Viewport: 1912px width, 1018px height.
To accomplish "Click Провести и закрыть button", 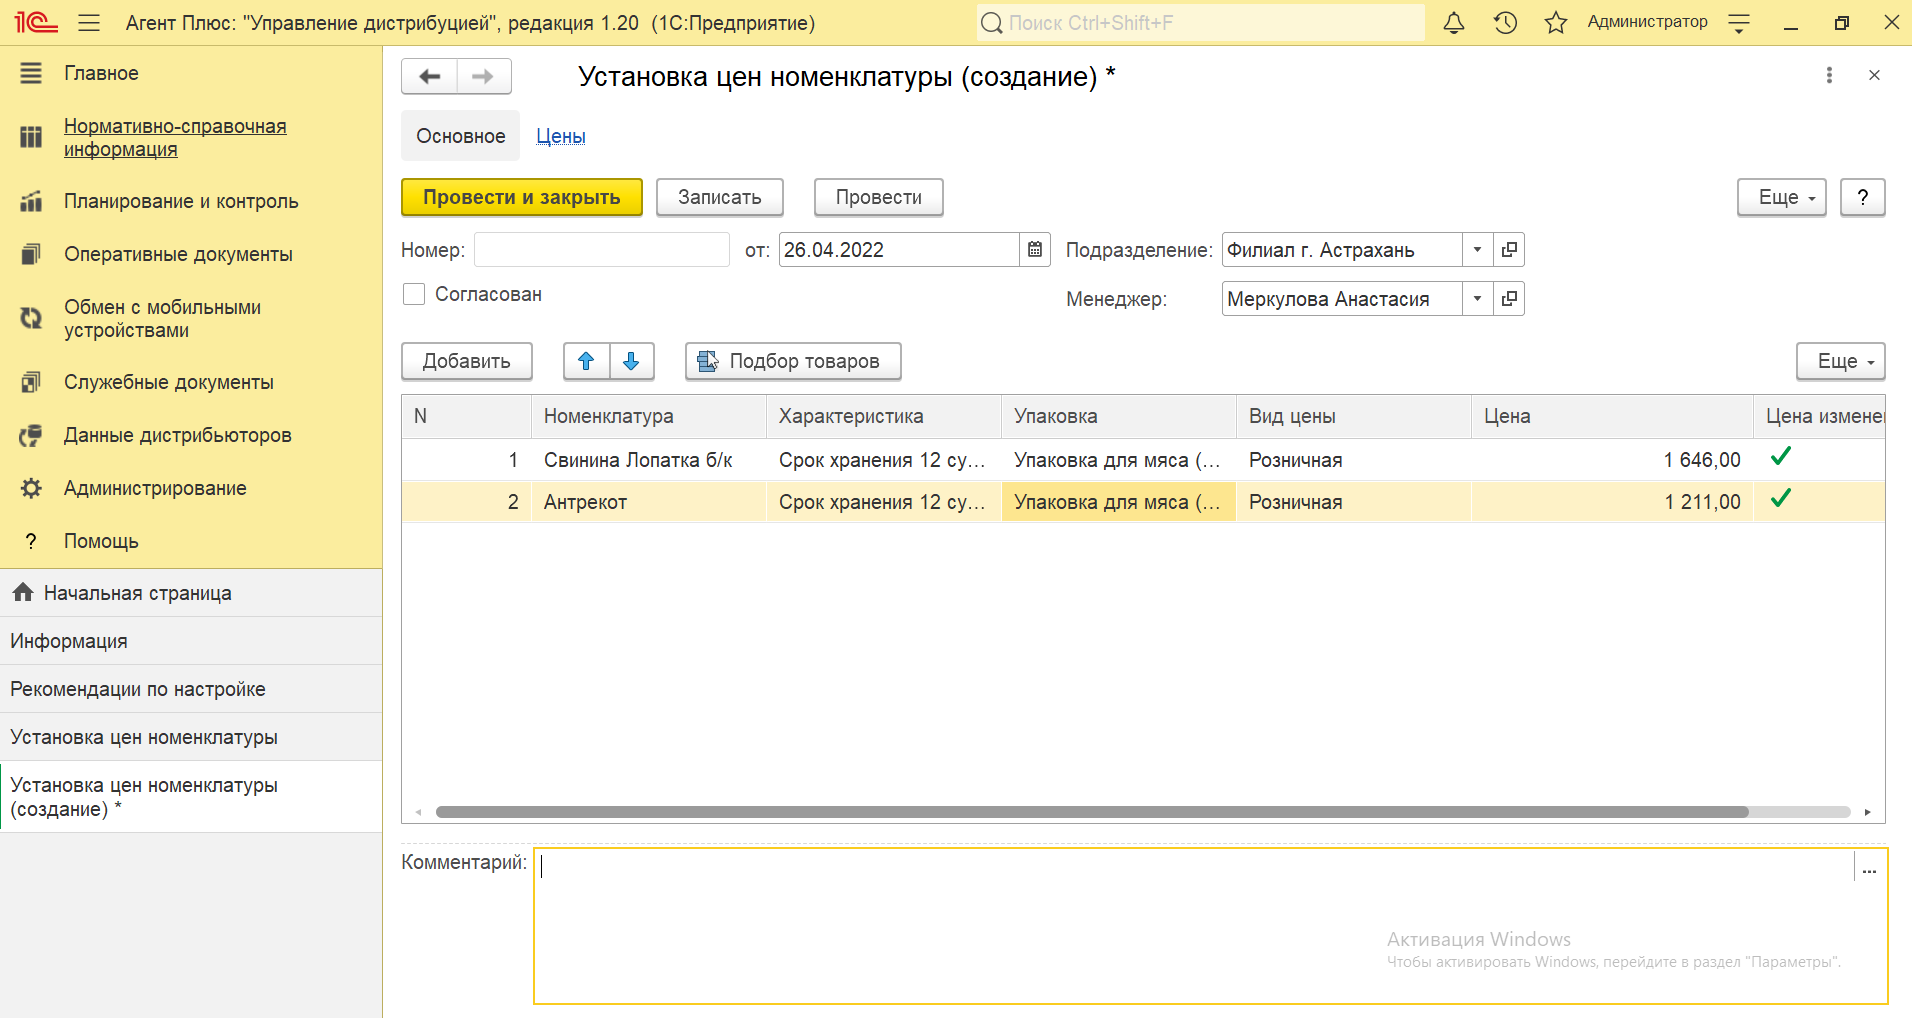I will coord(521,197).
